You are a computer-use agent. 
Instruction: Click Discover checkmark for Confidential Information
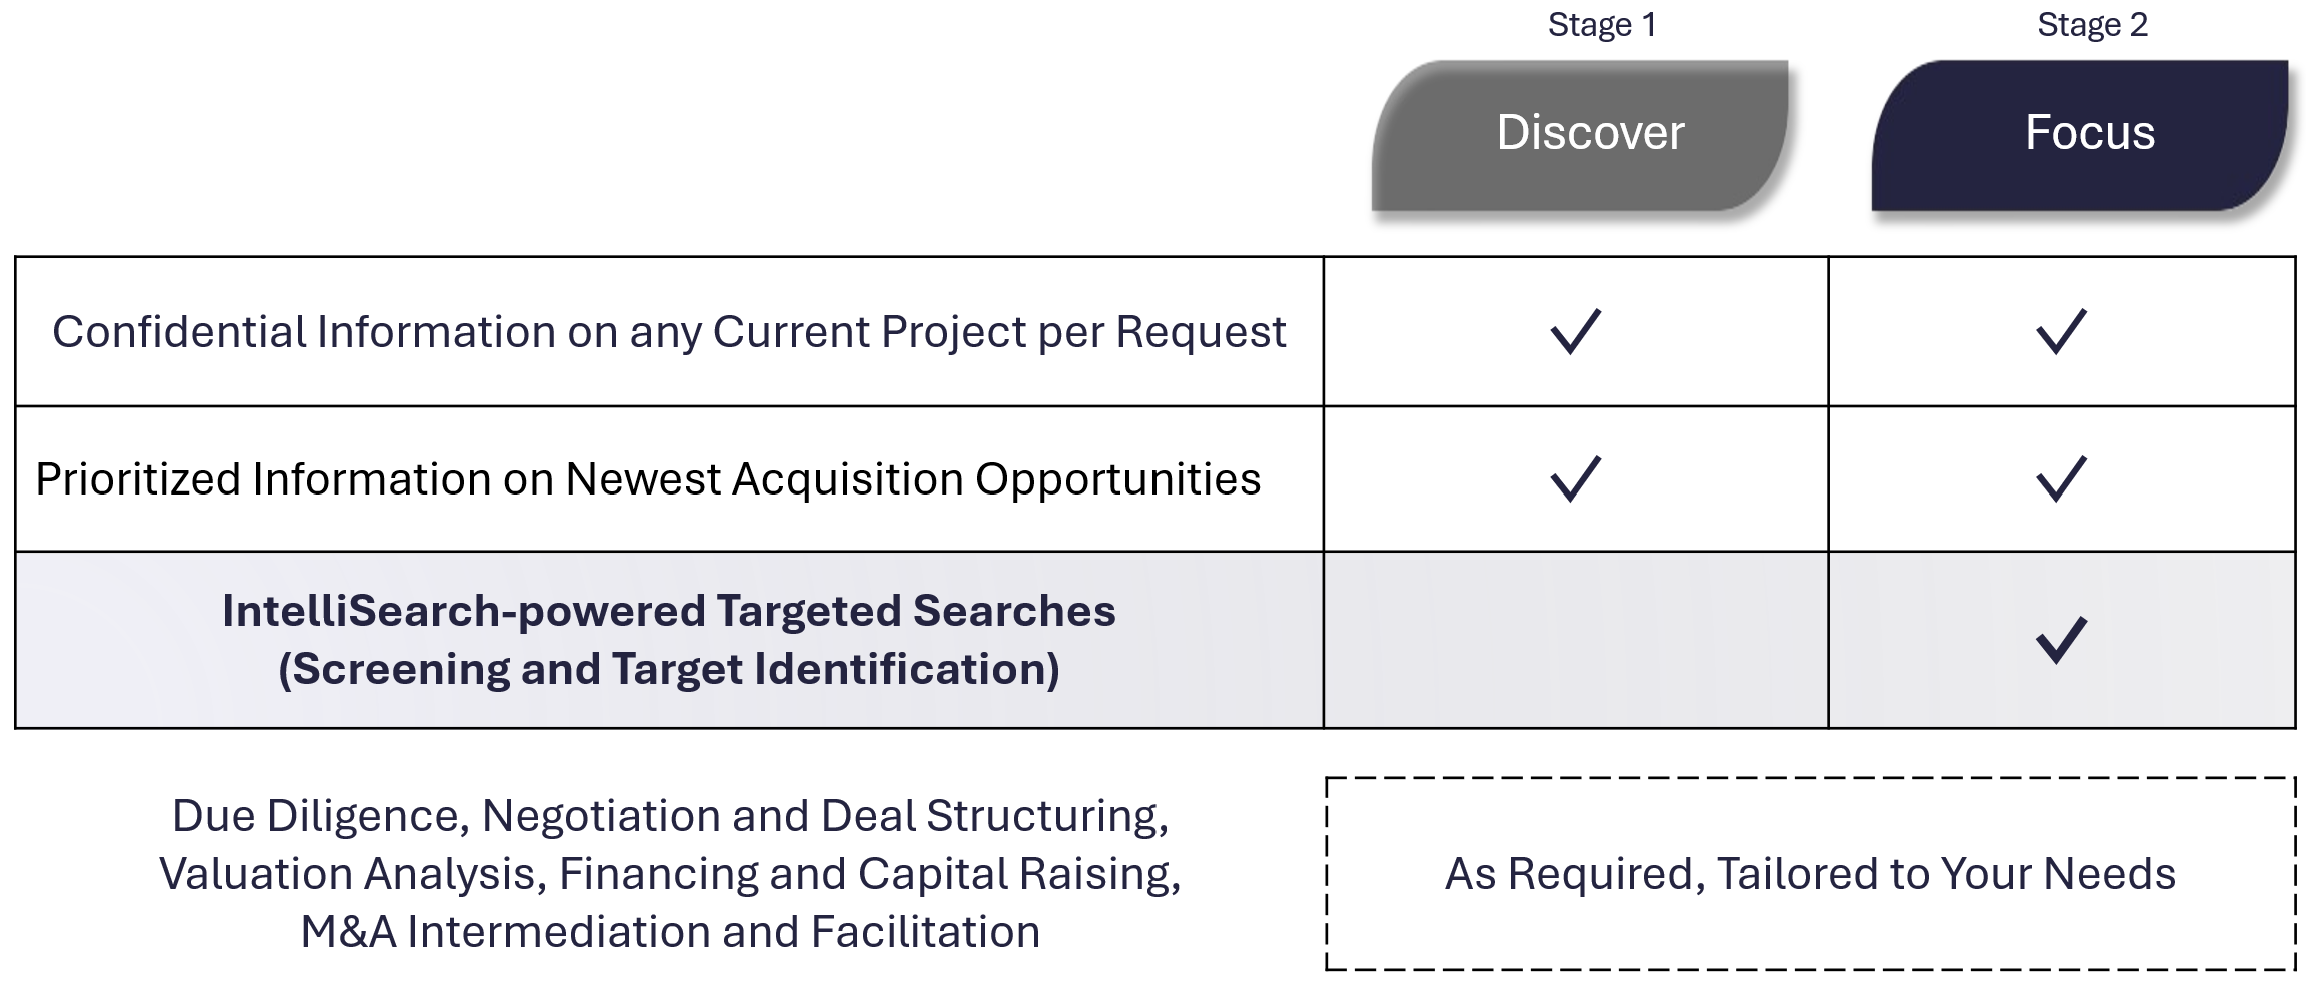[x=1575, y=331]
